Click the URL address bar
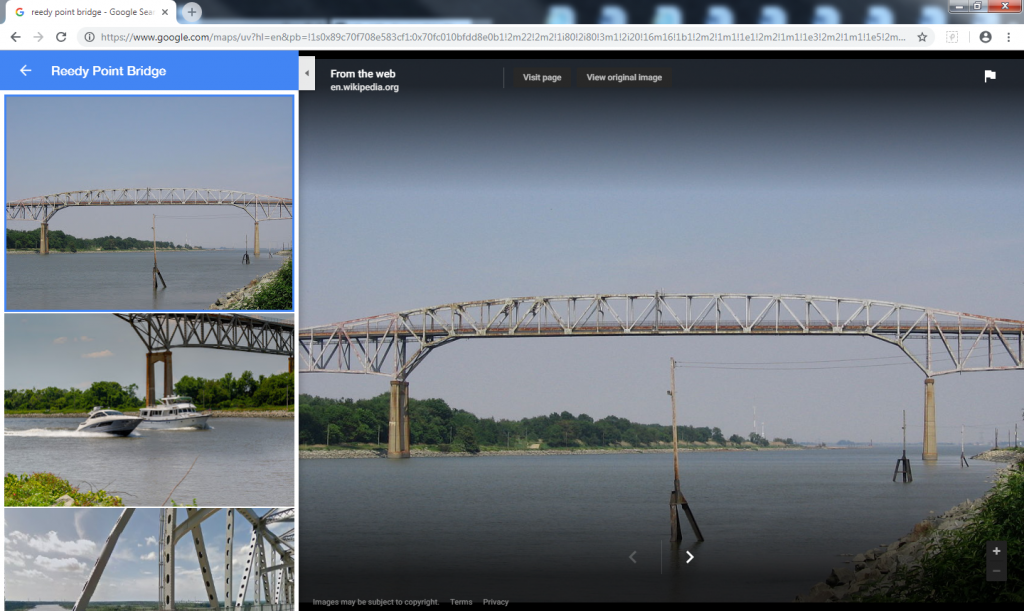 [500, 37]
